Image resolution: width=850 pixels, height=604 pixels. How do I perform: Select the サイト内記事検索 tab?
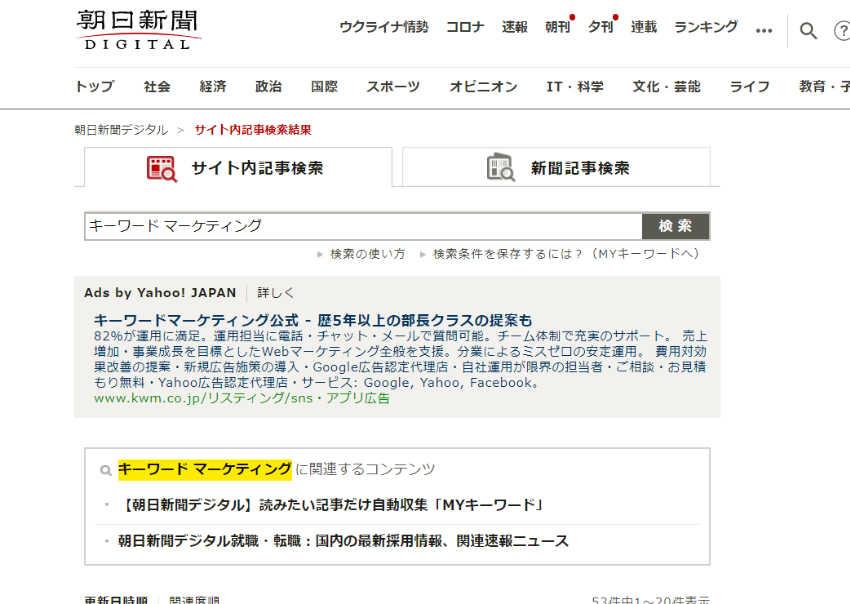238,167
